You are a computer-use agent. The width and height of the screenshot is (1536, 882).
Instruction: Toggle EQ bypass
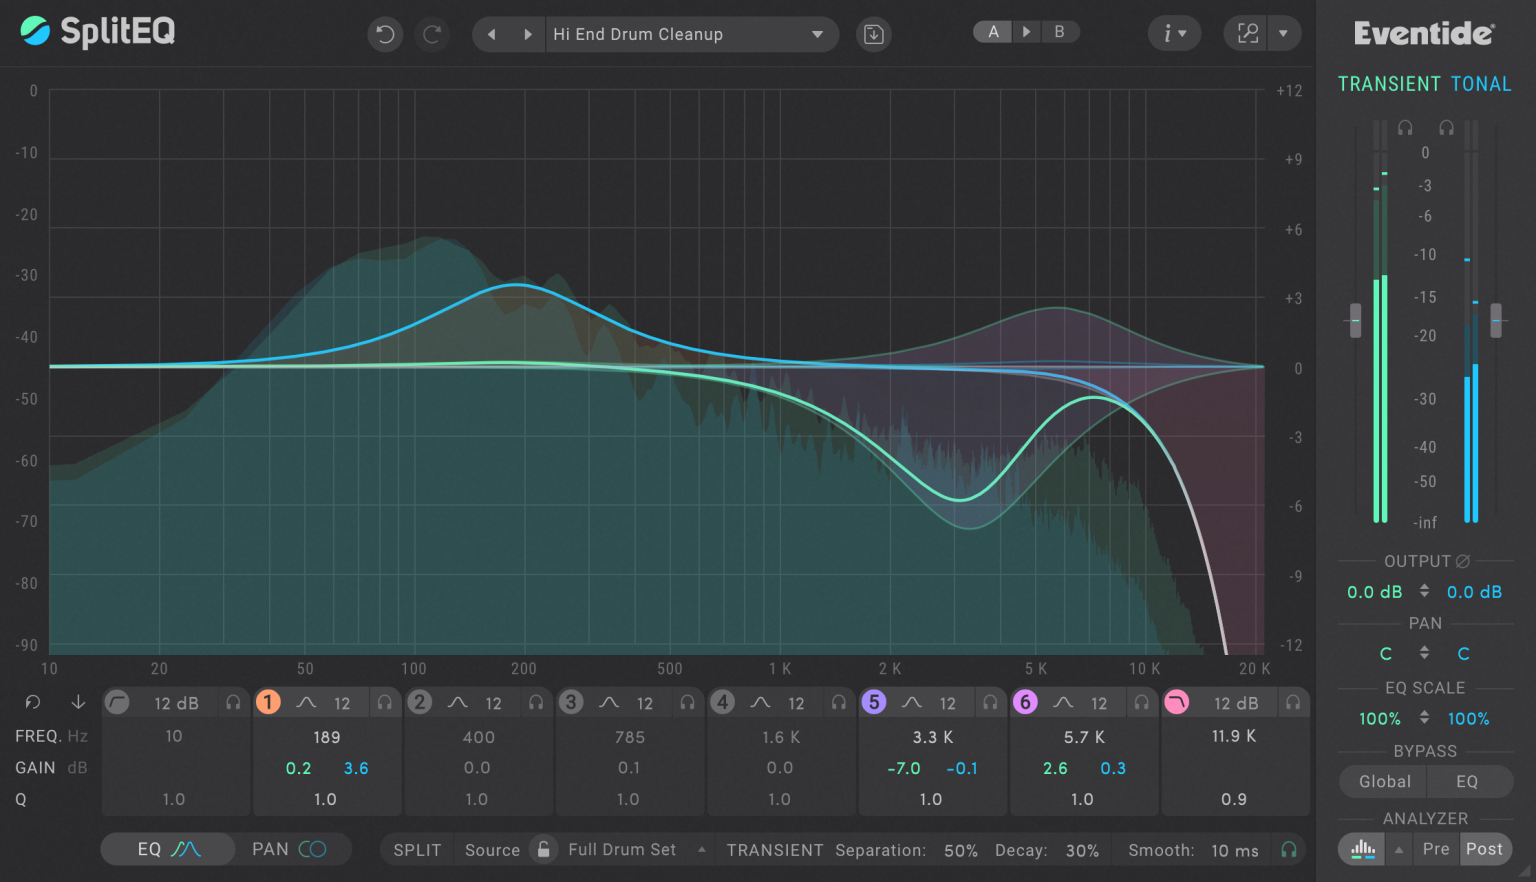[x=1469, y=781]
